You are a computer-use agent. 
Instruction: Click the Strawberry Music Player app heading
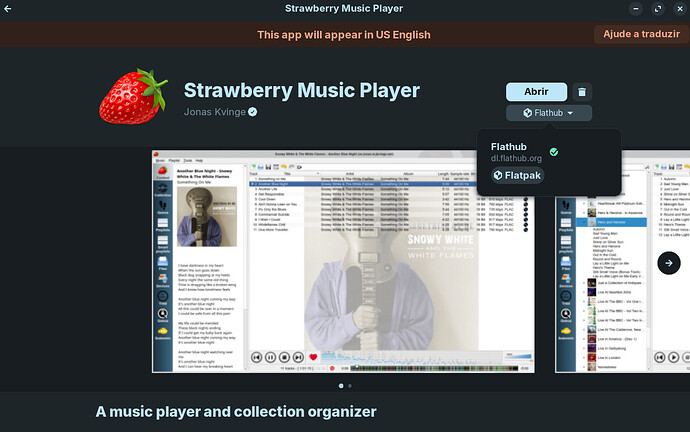tap(301, 90)
